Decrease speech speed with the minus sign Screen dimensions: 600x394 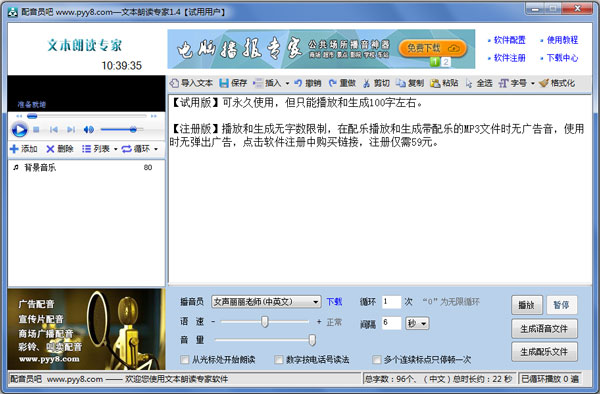[213, 322]
